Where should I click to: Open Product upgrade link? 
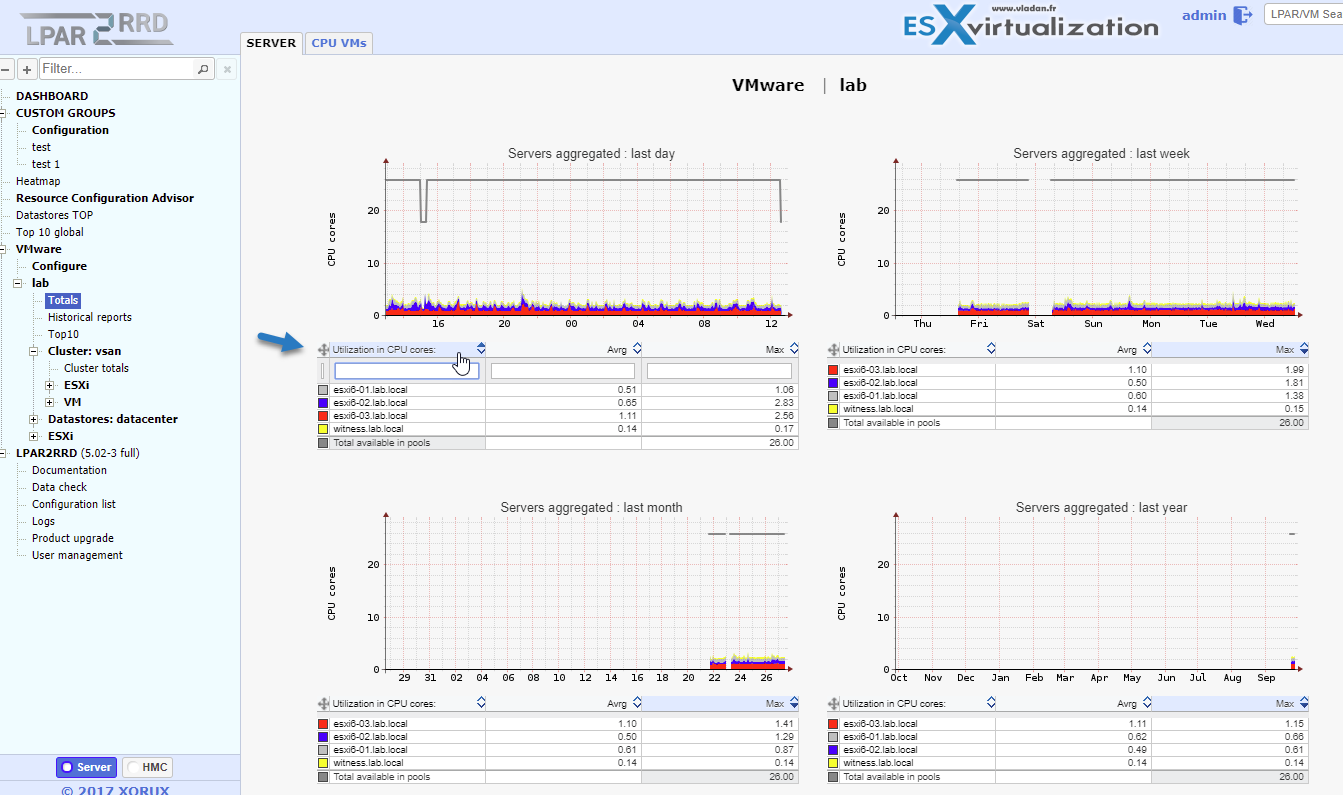pyautogui.click(x=73, y=538)
